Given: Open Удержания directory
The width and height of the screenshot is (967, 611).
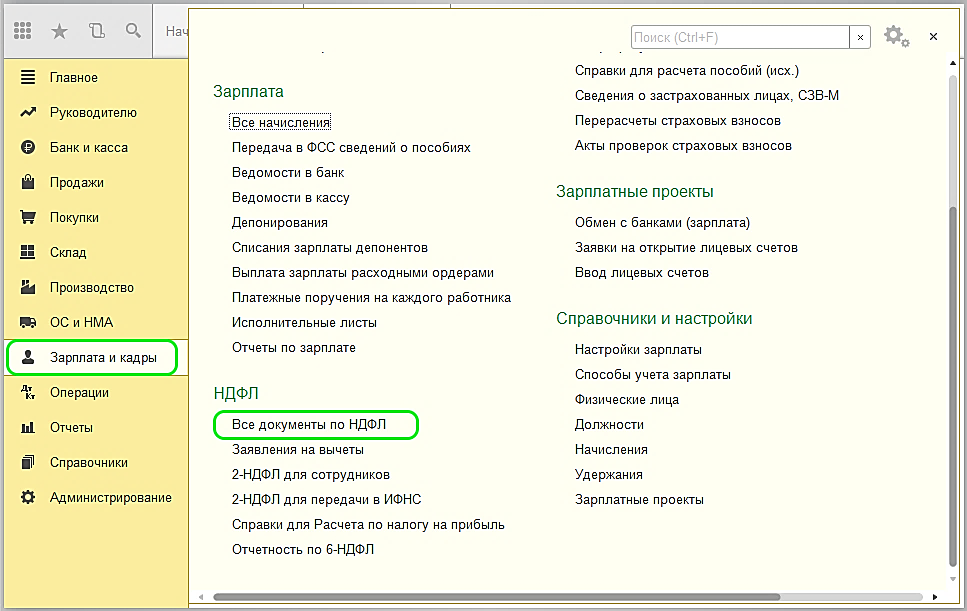Looking at the screenshot, I should click(609, 475).
